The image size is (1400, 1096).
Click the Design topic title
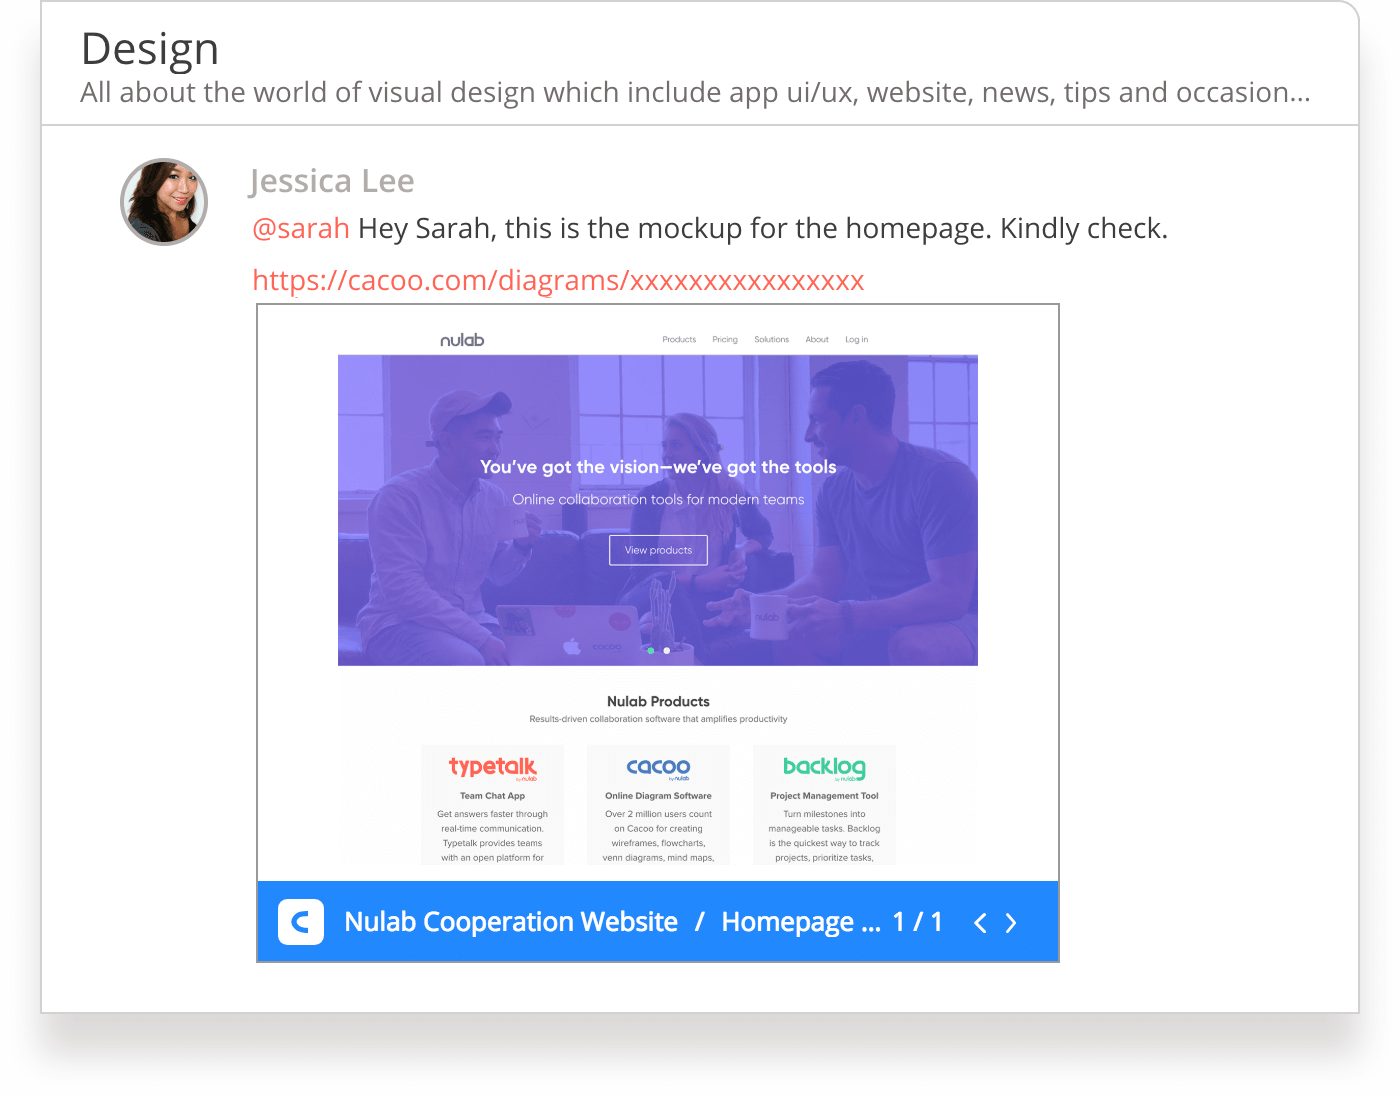click(x=150, y=49)
